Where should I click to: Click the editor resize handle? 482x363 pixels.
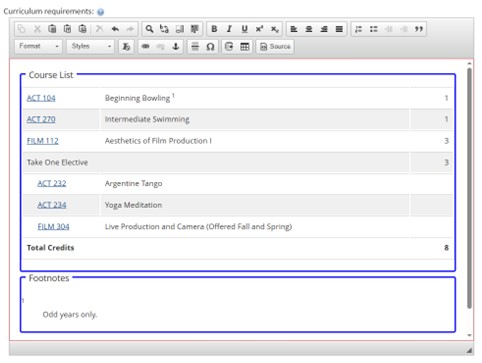pos(469,350)
